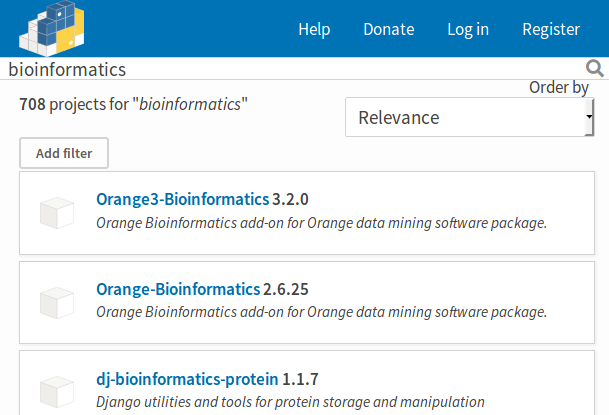Click the magnifying glass search icon
The image size is (609, 415).
595,69
